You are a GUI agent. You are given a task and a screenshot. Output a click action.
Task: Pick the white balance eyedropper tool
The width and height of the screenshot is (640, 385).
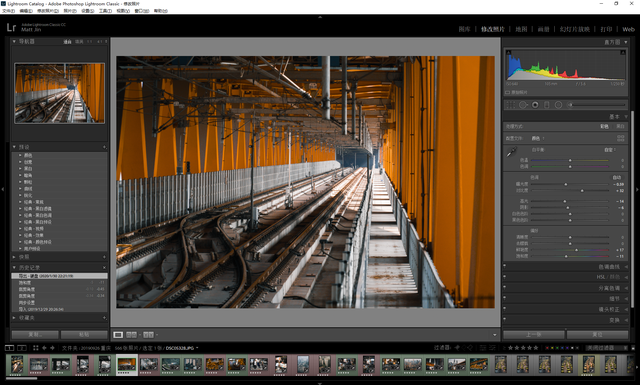click(511, 153)
